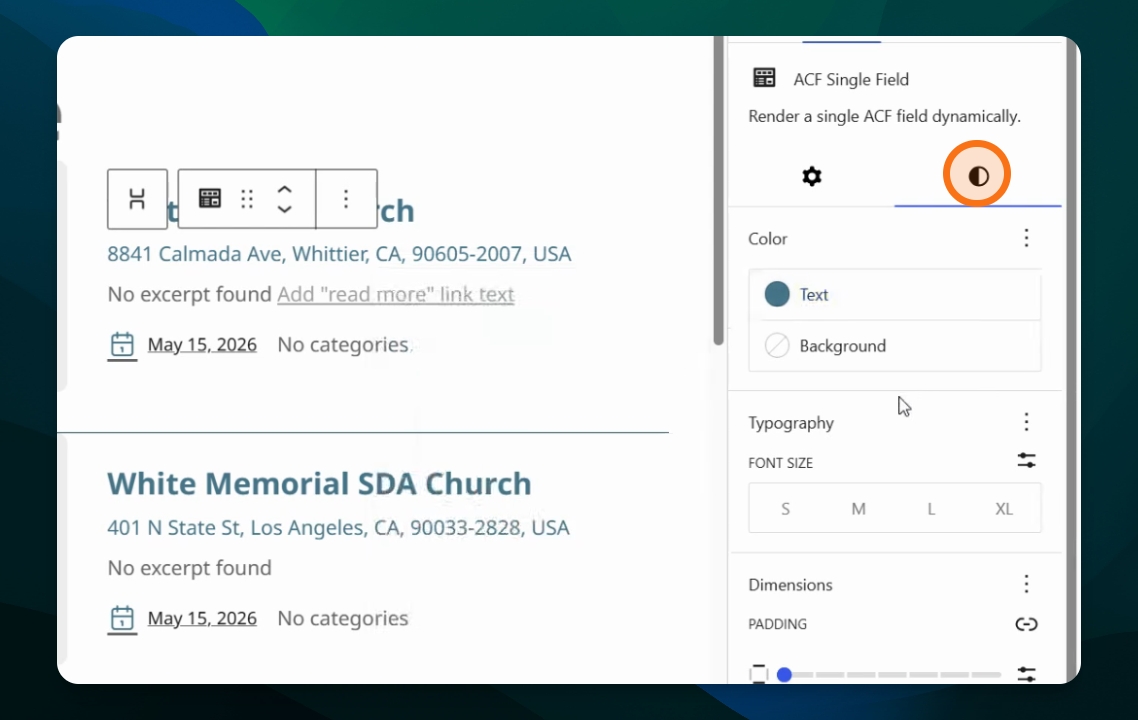
Task: Open Dimensions panel options menu
Action: tap(1026, 584)
